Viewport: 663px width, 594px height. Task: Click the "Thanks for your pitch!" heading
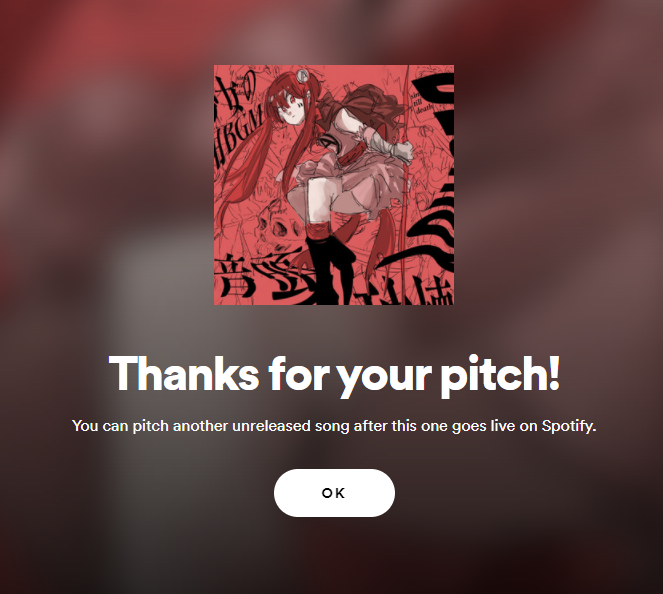pos(334,375)
